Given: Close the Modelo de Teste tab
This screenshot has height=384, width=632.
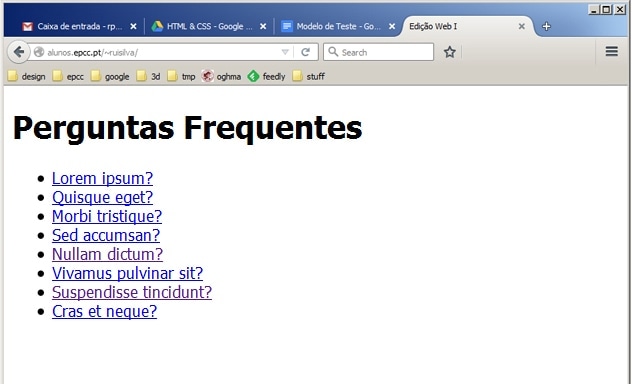Looking at the screenshot, I should pos(392,27).
